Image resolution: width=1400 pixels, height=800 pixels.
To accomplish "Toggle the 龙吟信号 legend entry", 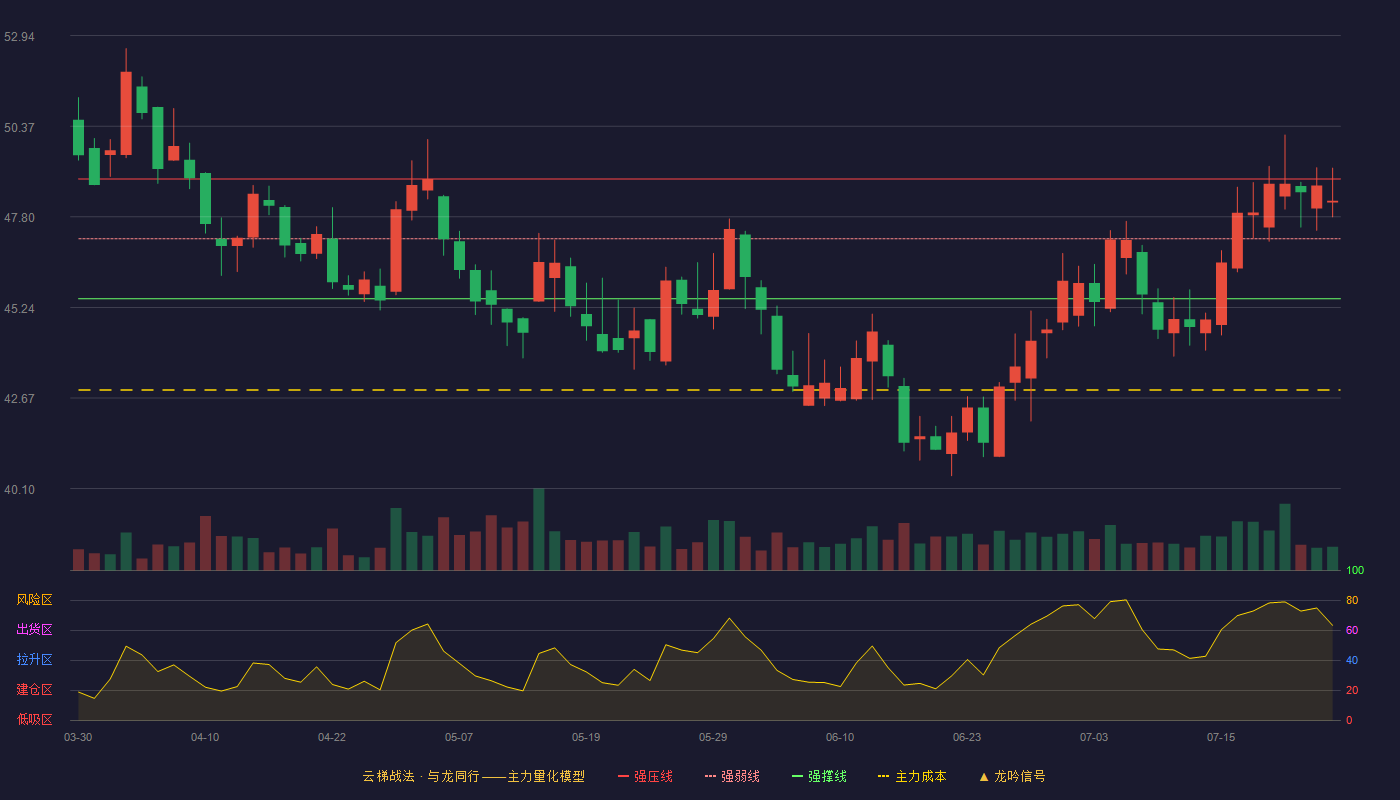I will [1011, 776].
